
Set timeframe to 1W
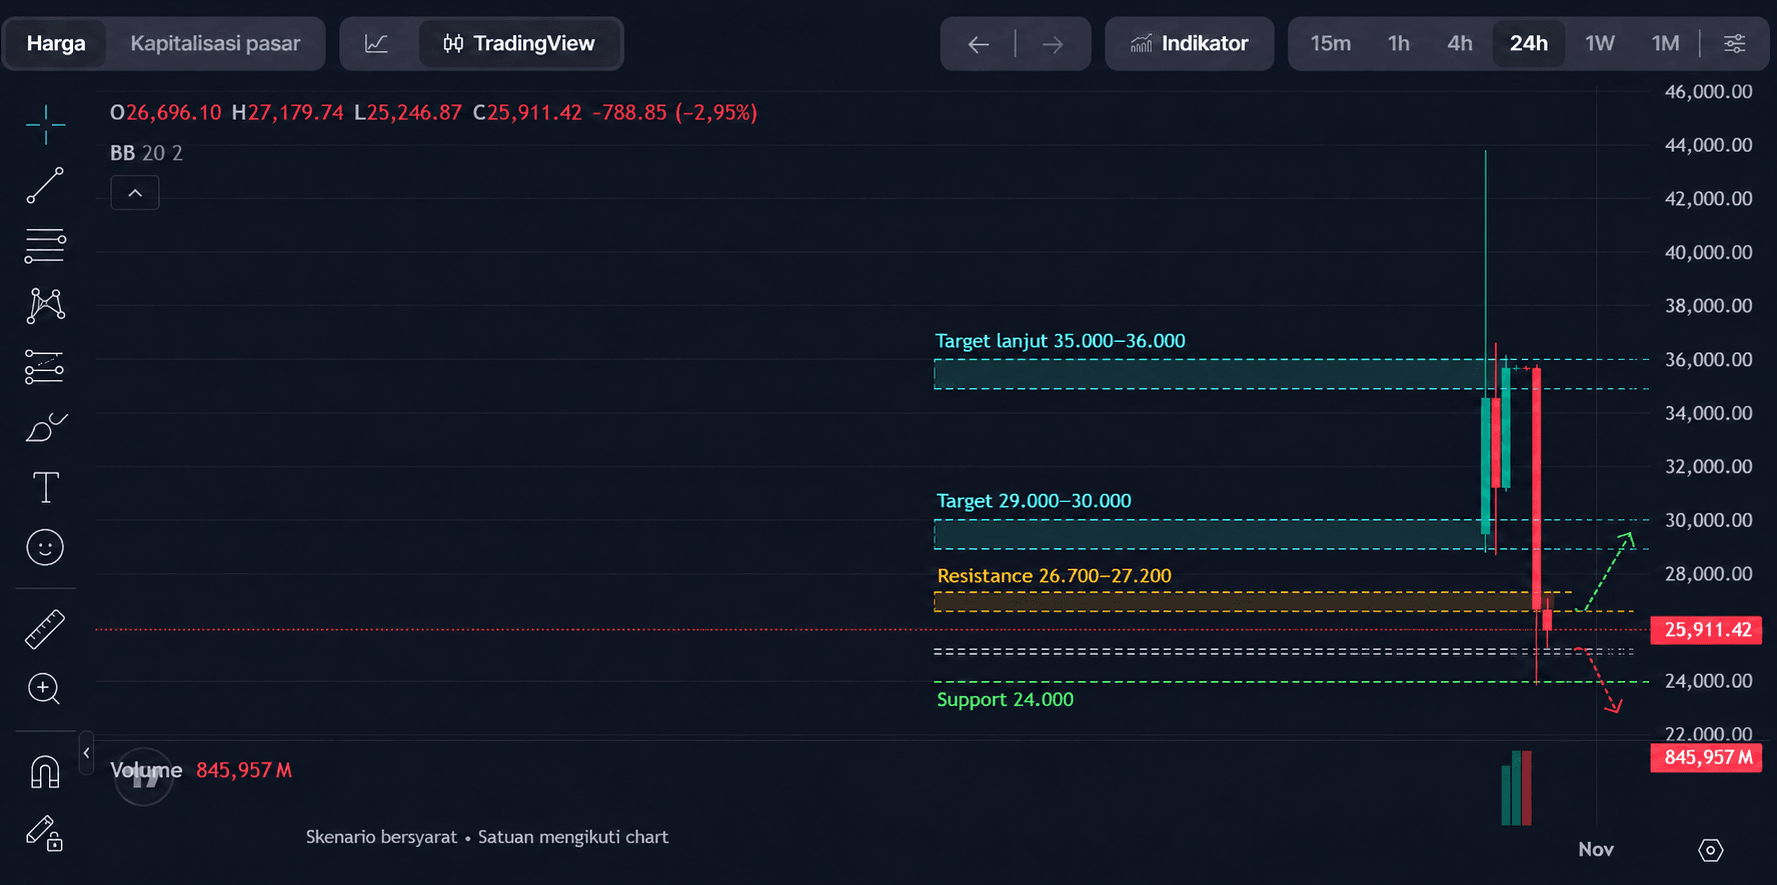pyautogui.click(x=1600, y=43)
